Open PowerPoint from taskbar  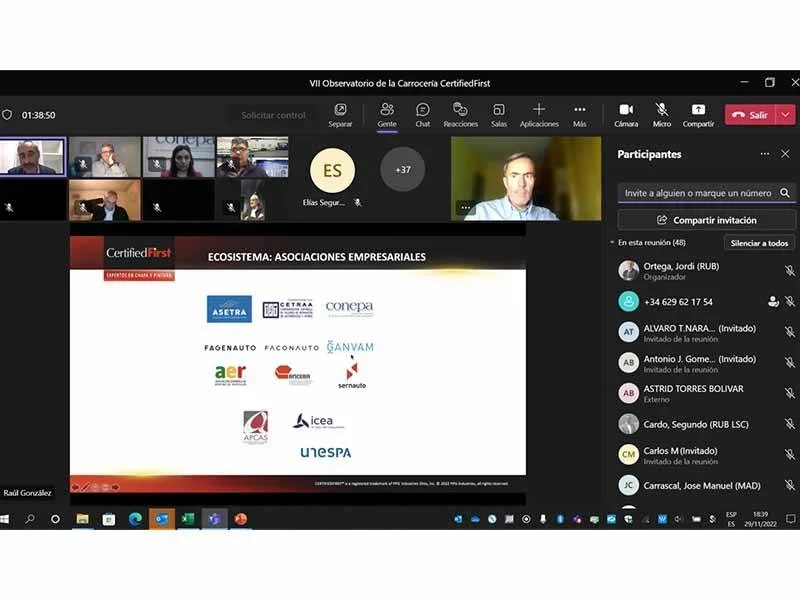coord(241,519)
